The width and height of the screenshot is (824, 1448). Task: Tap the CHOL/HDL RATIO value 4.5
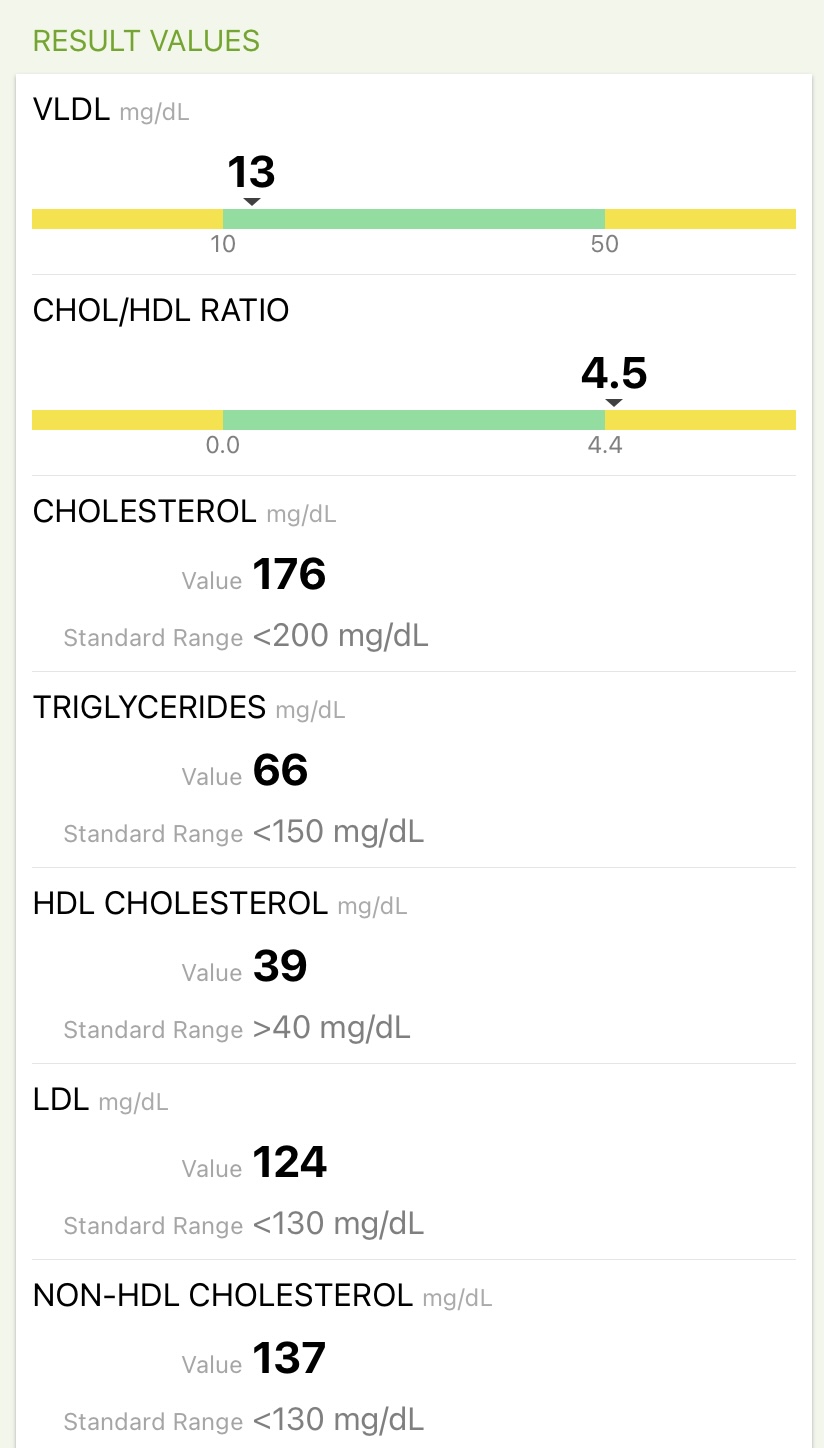point(614,373)
